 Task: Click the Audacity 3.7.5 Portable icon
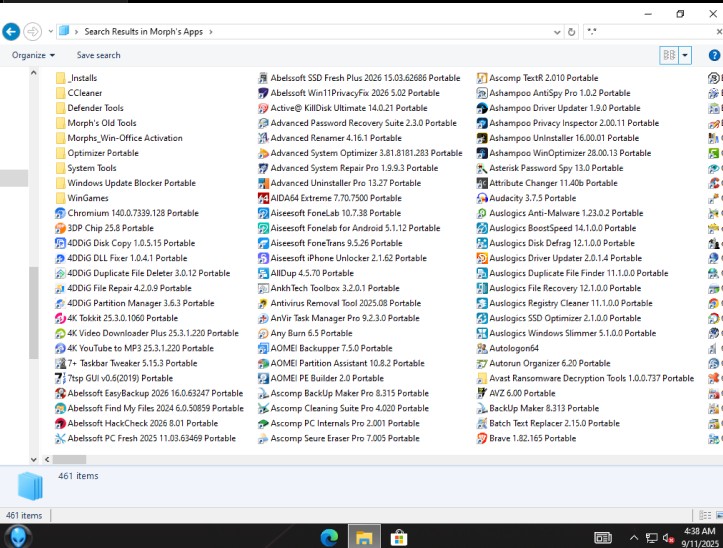click(482, 198)
